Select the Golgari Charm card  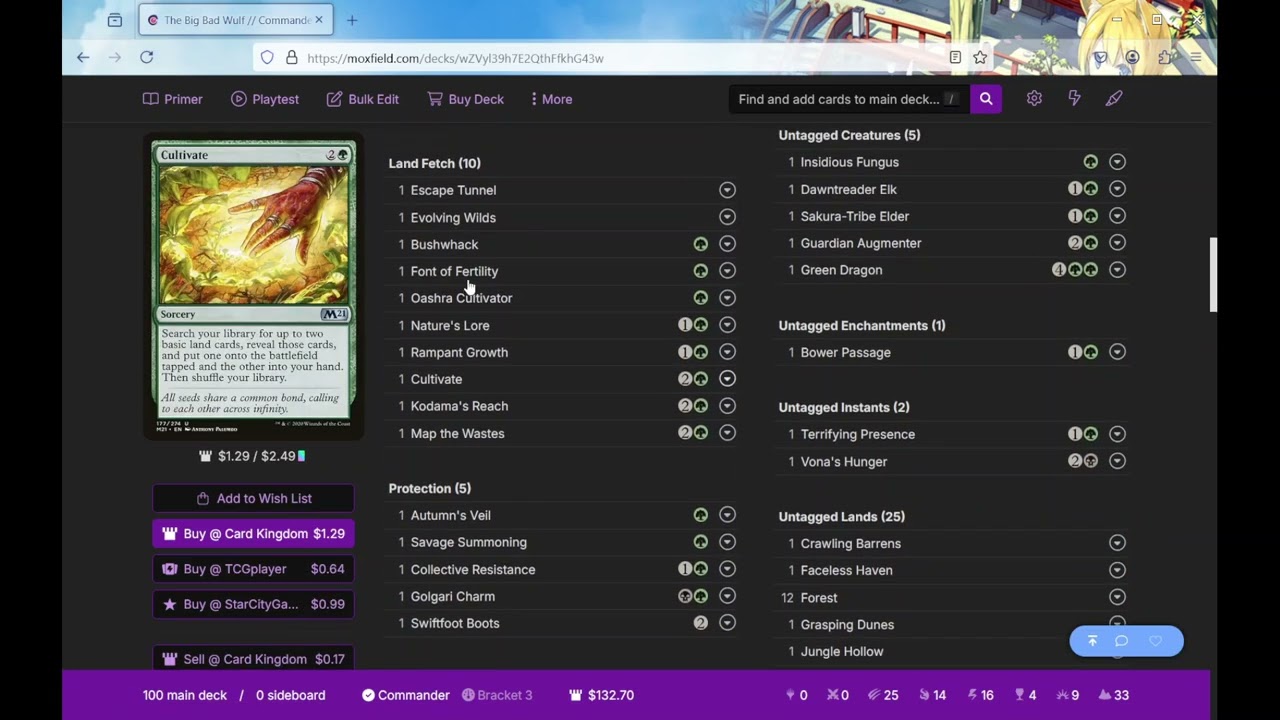pyautogui.click(x=452, y=596)
